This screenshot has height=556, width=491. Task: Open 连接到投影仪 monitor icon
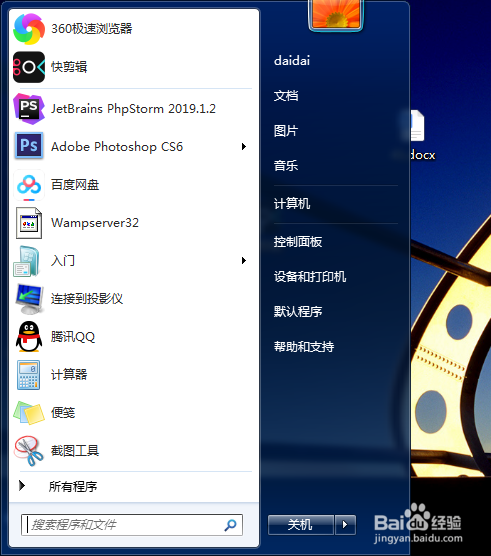[x=29, y=299]
